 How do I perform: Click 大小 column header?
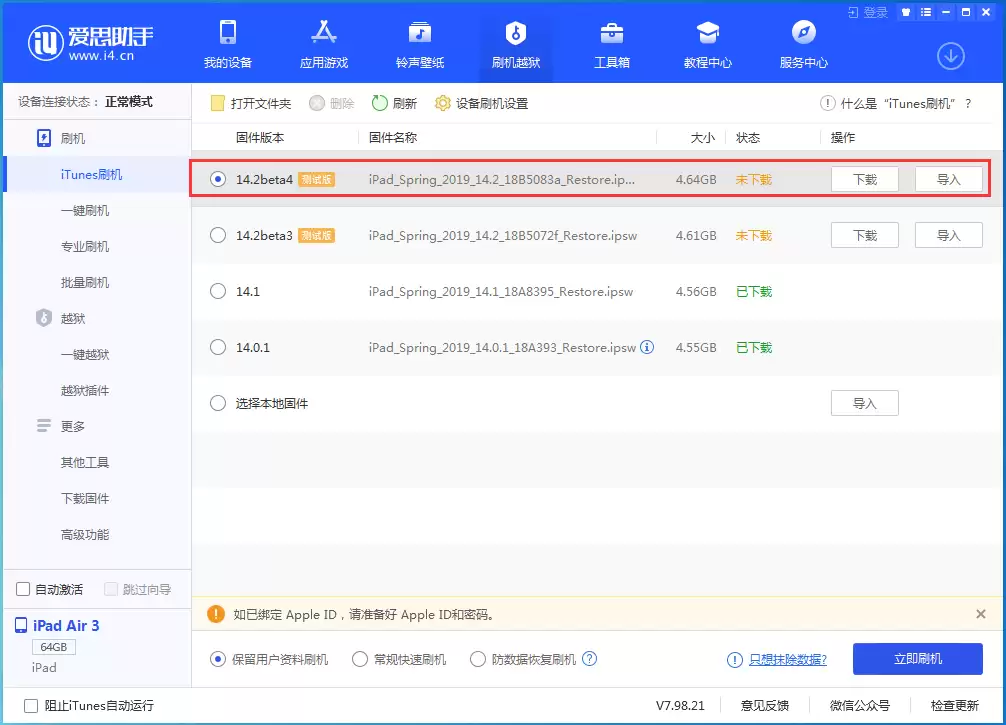click(703, 137)
